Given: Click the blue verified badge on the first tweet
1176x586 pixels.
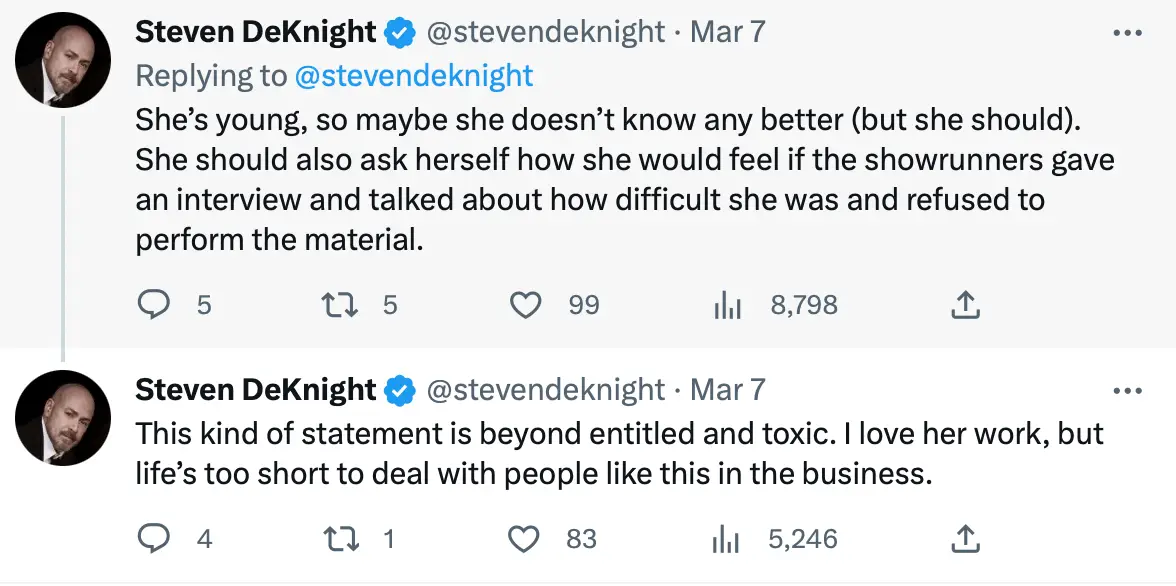Looking at the screenshot, I should (x=399, y=31).
